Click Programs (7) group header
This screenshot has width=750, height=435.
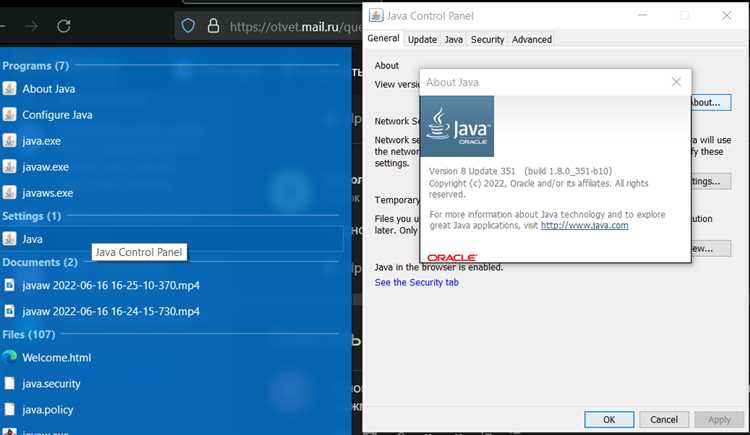pyautogui.click(x=35, y=66)
